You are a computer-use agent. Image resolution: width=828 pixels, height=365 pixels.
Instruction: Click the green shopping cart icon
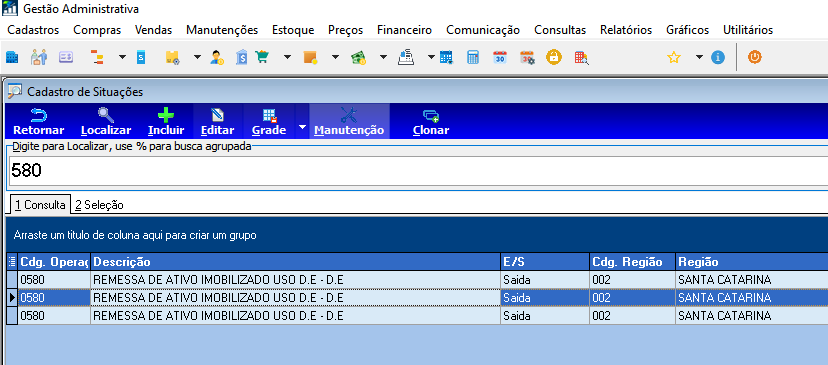(x=262, y=57)
